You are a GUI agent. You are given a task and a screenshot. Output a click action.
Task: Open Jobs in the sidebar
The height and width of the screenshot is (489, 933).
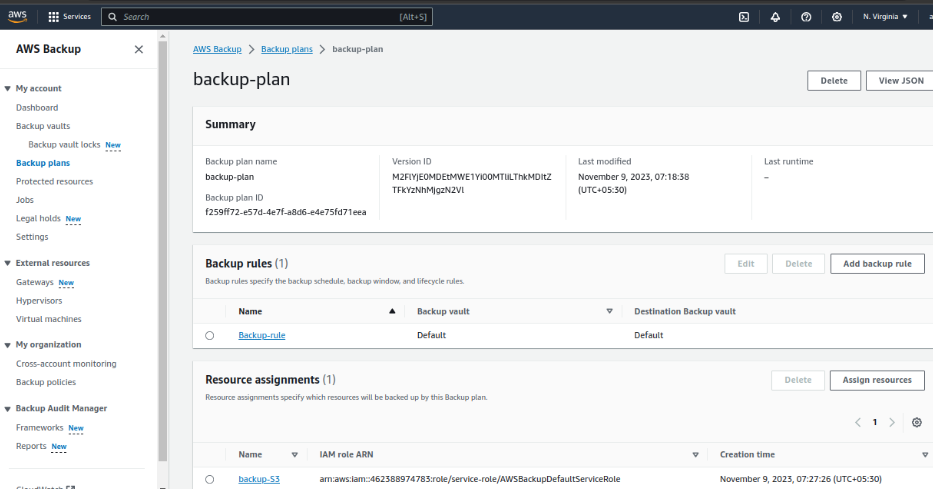(25, 200)
